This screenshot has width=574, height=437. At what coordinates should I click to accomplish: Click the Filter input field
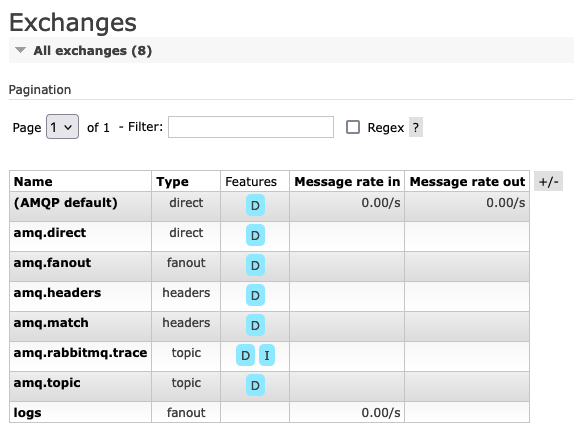[251, 127]
